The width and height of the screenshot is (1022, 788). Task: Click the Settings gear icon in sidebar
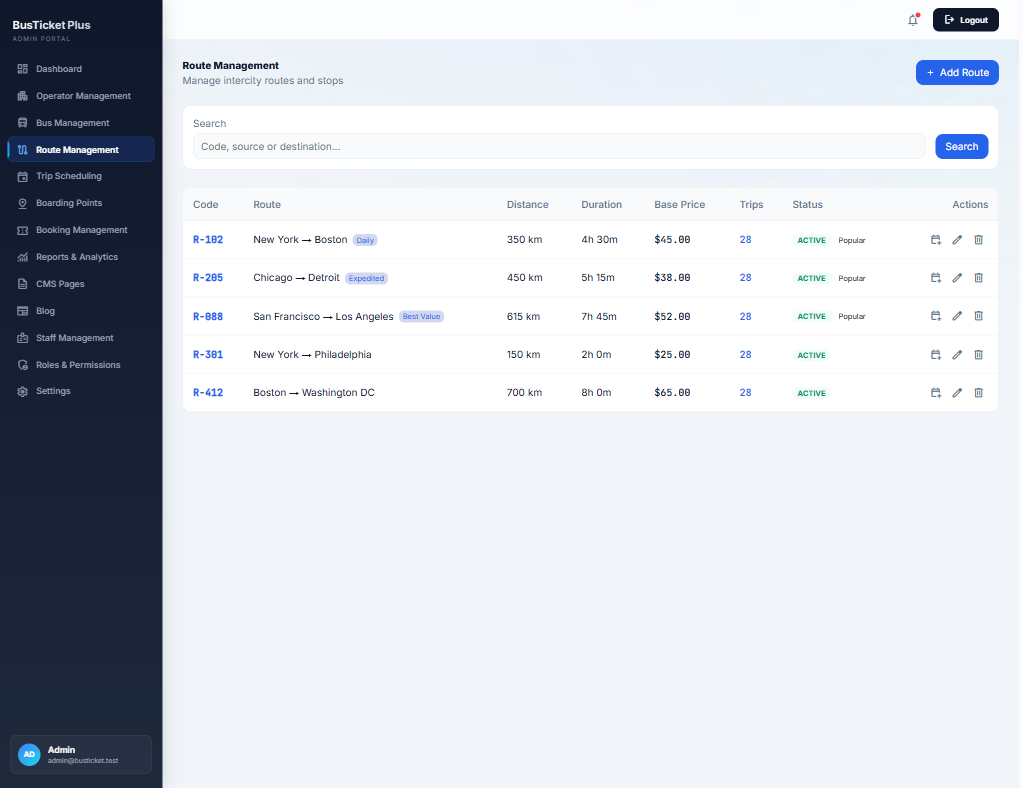coord(23,391)
